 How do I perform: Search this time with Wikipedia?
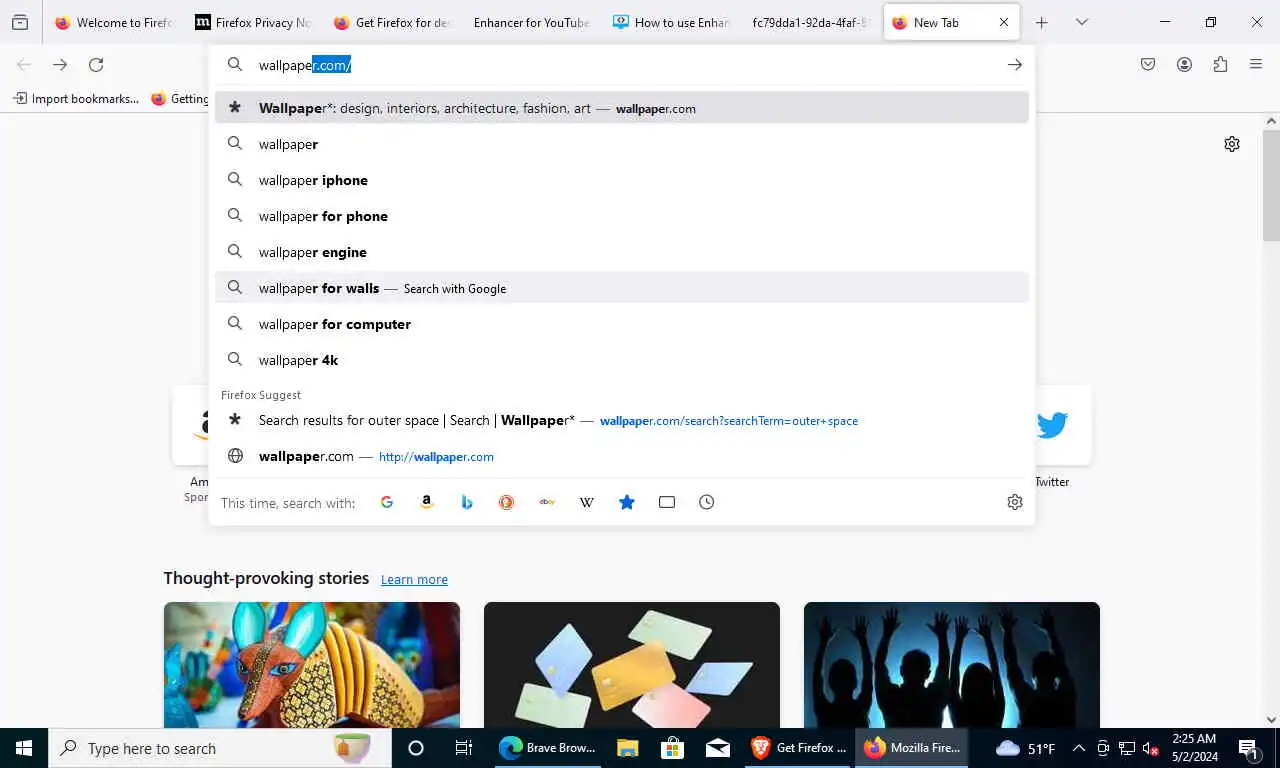[x=587, y=502]
